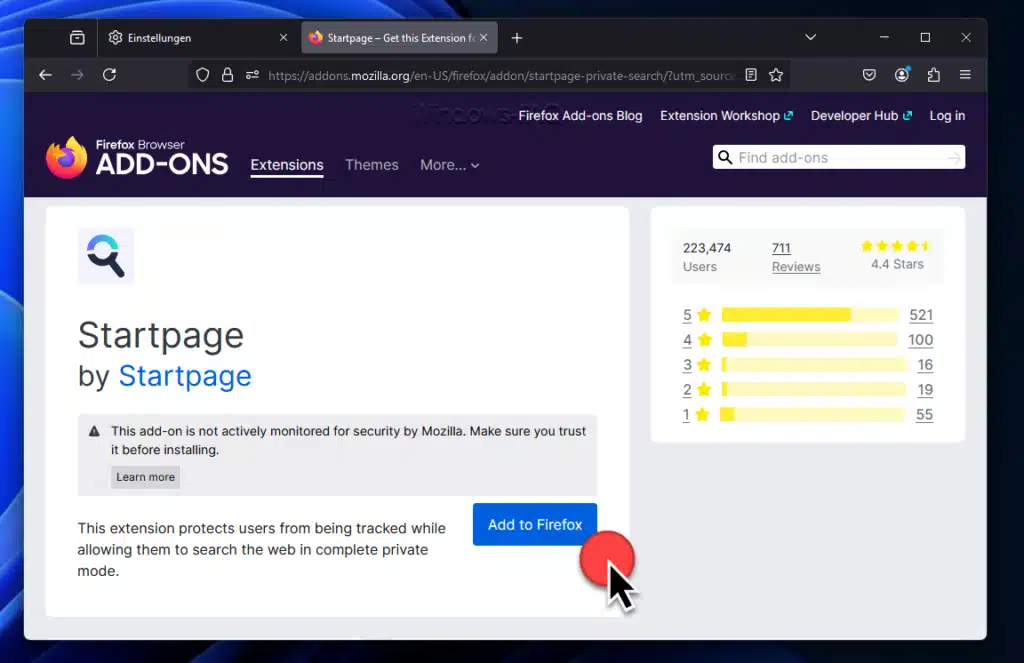Open the 100 four-star reviews count
The height and width of the screenshot is (663, 1024).
920,340
